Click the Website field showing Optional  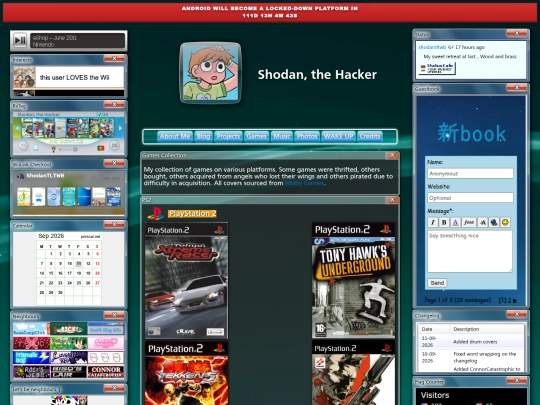[x=470, y=198]
